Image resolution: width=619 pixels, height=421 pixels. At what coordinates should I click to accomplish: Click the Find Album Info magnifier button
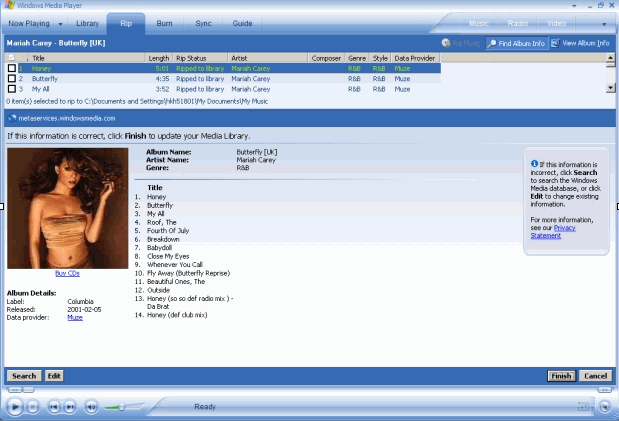(x=516, y=43)
